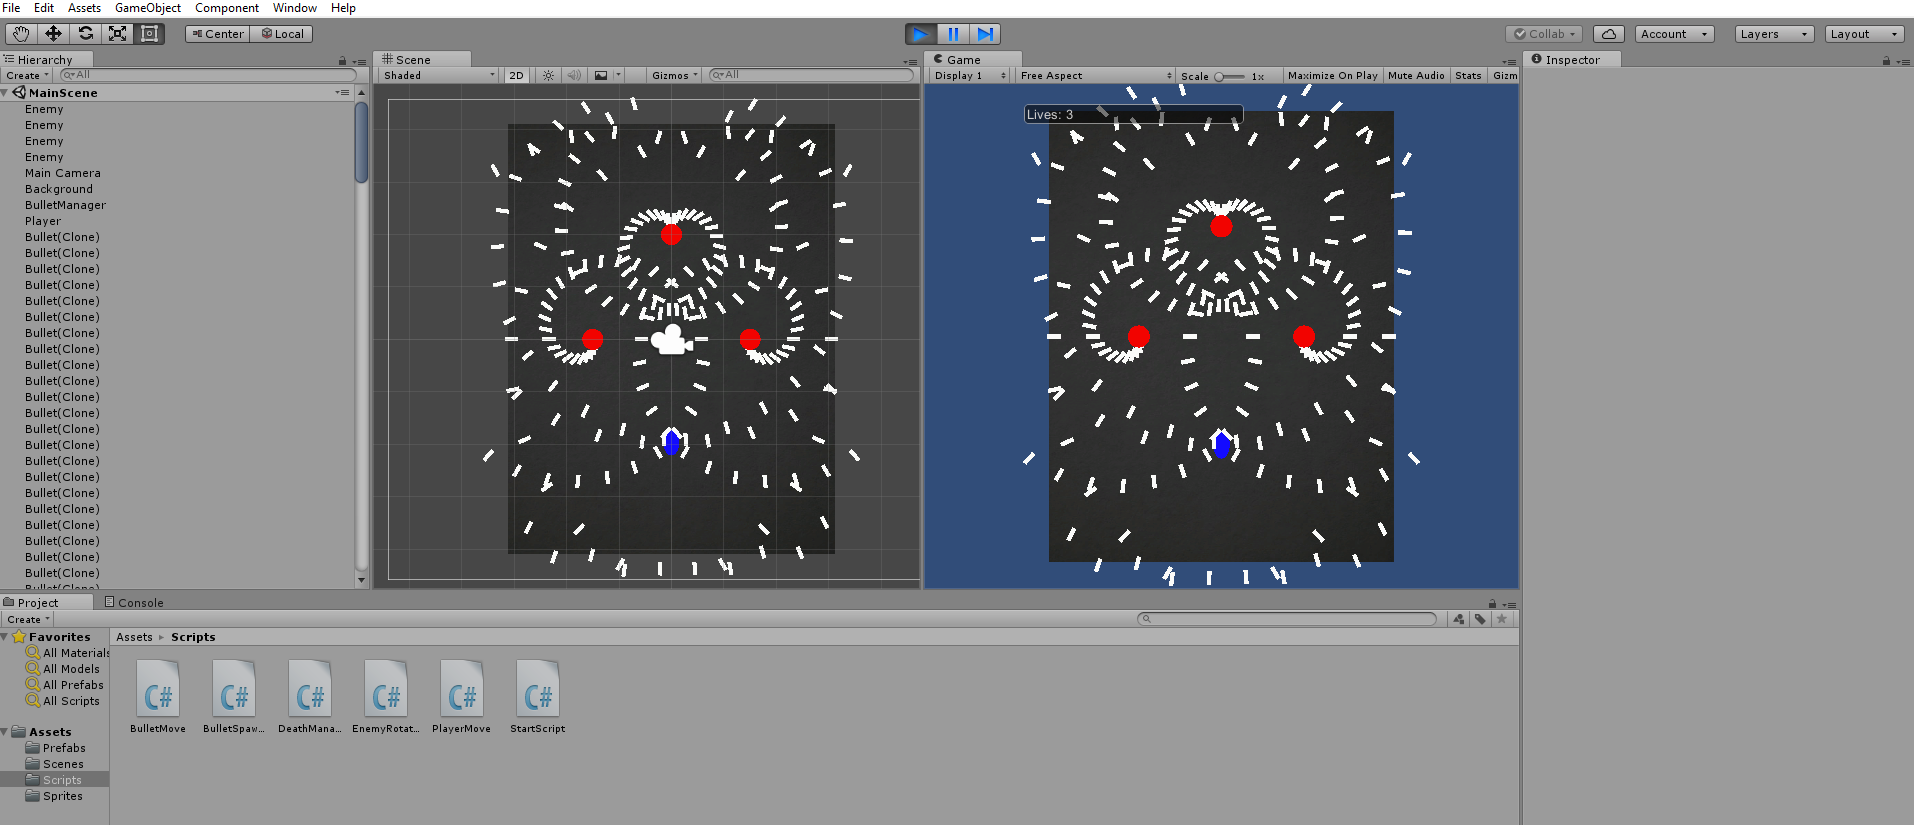Select the EnemyRotat script icon
The image size is (1914, 825).
click(386, 688)
